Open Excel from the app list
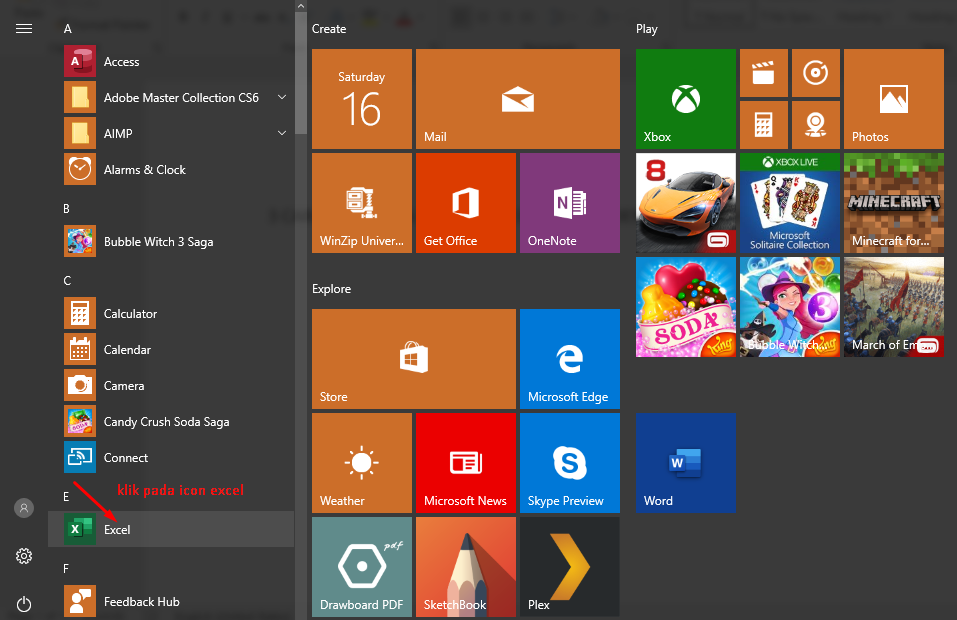Image resolution: width=957 pixels, height=620 pixels. click(117, 529)
